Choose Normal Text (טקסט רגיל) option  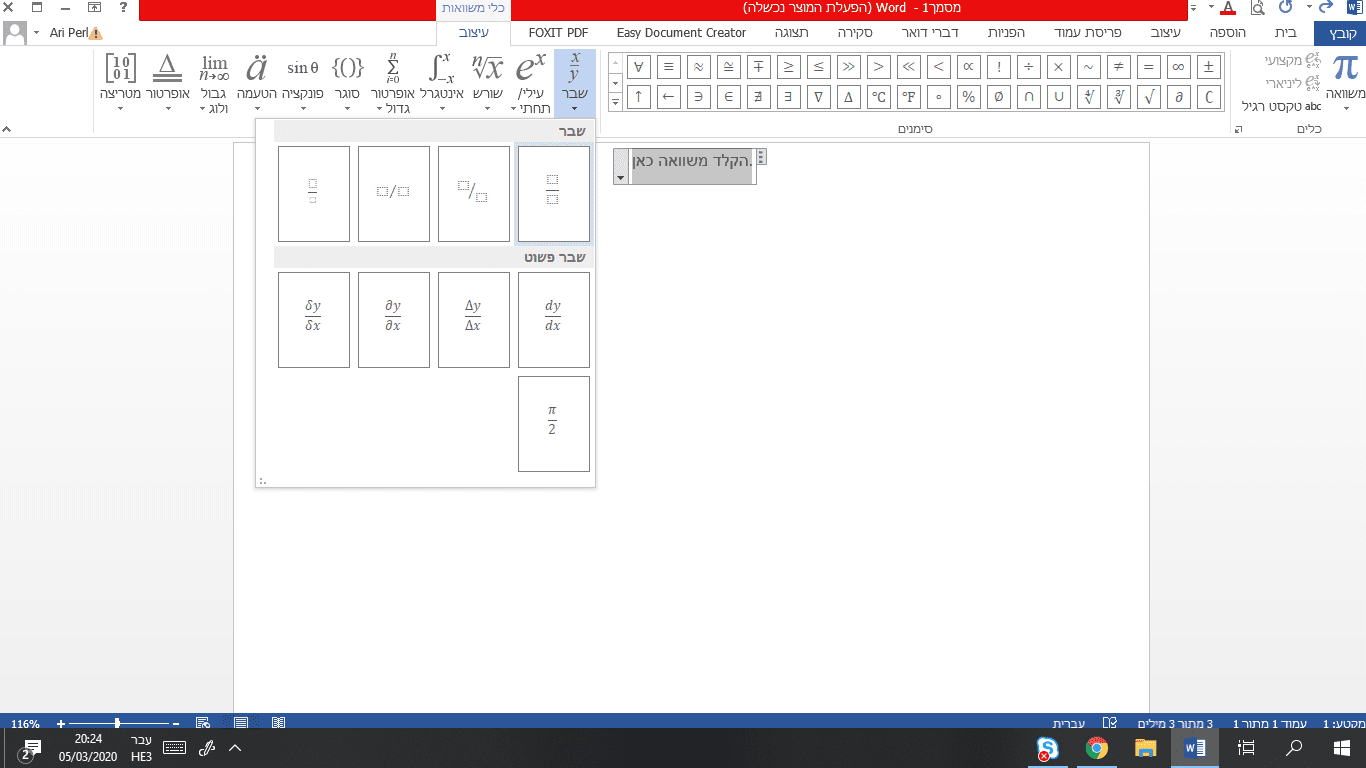click(1282, 106)
